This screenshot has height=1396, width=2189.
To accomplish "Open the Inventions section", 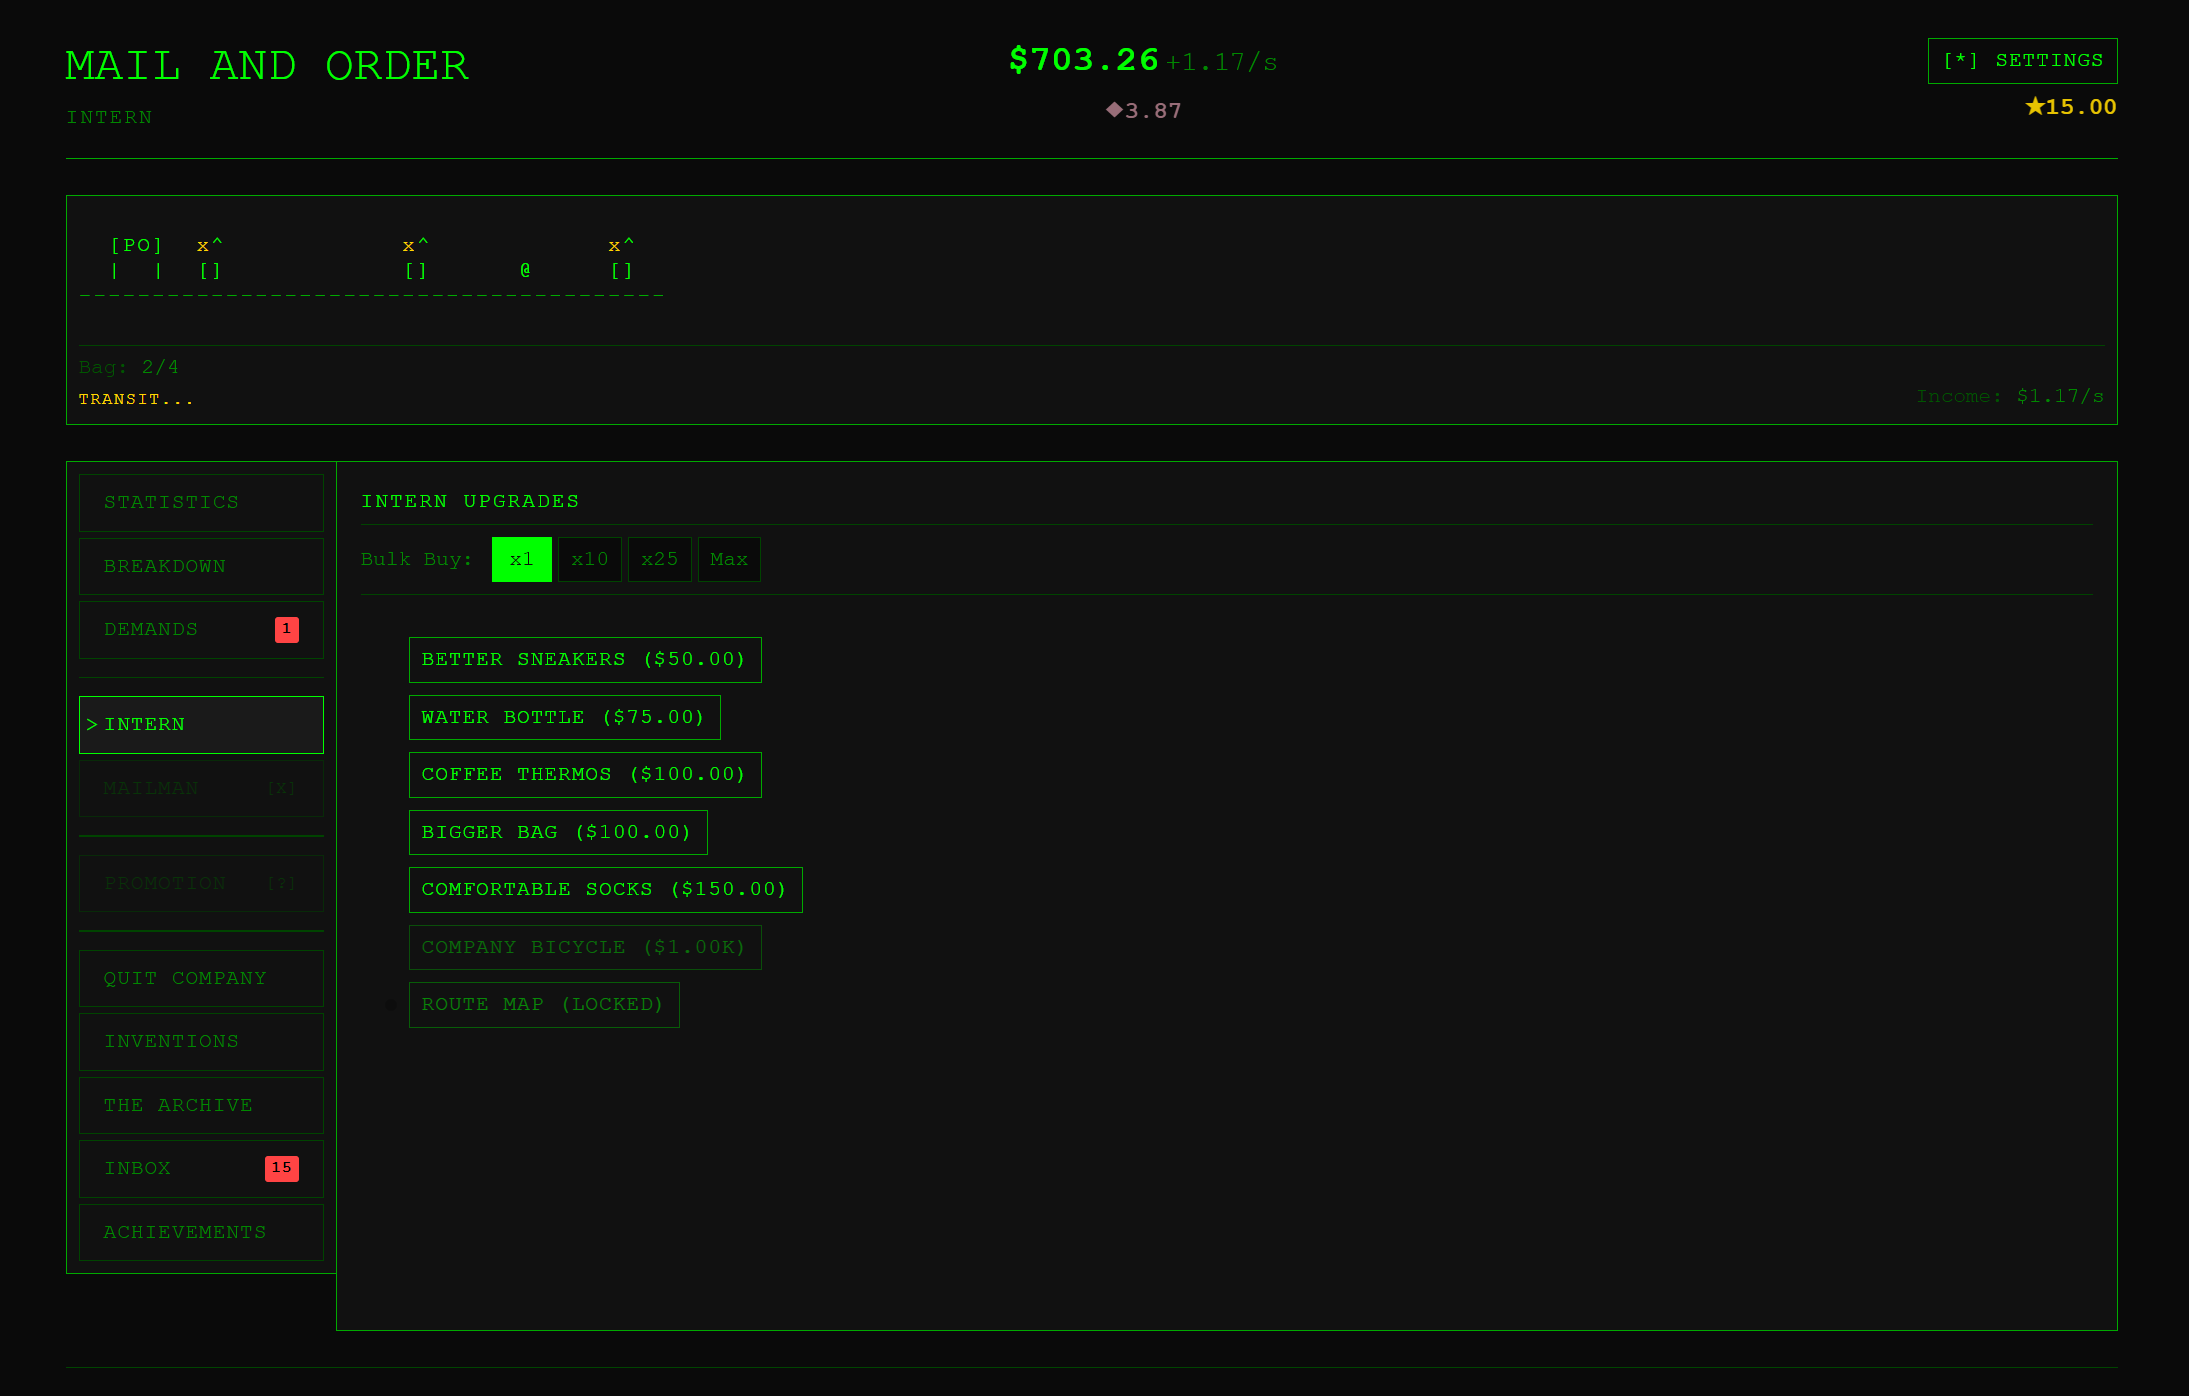I will click(x=201, y=1042).
